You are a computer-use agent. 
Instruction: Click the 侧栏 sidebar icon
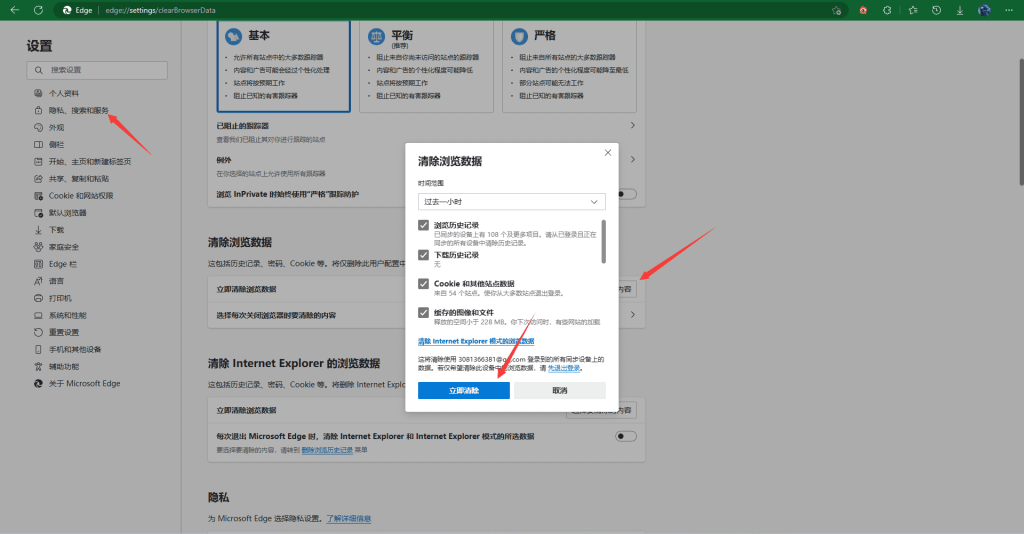[39, 144]
